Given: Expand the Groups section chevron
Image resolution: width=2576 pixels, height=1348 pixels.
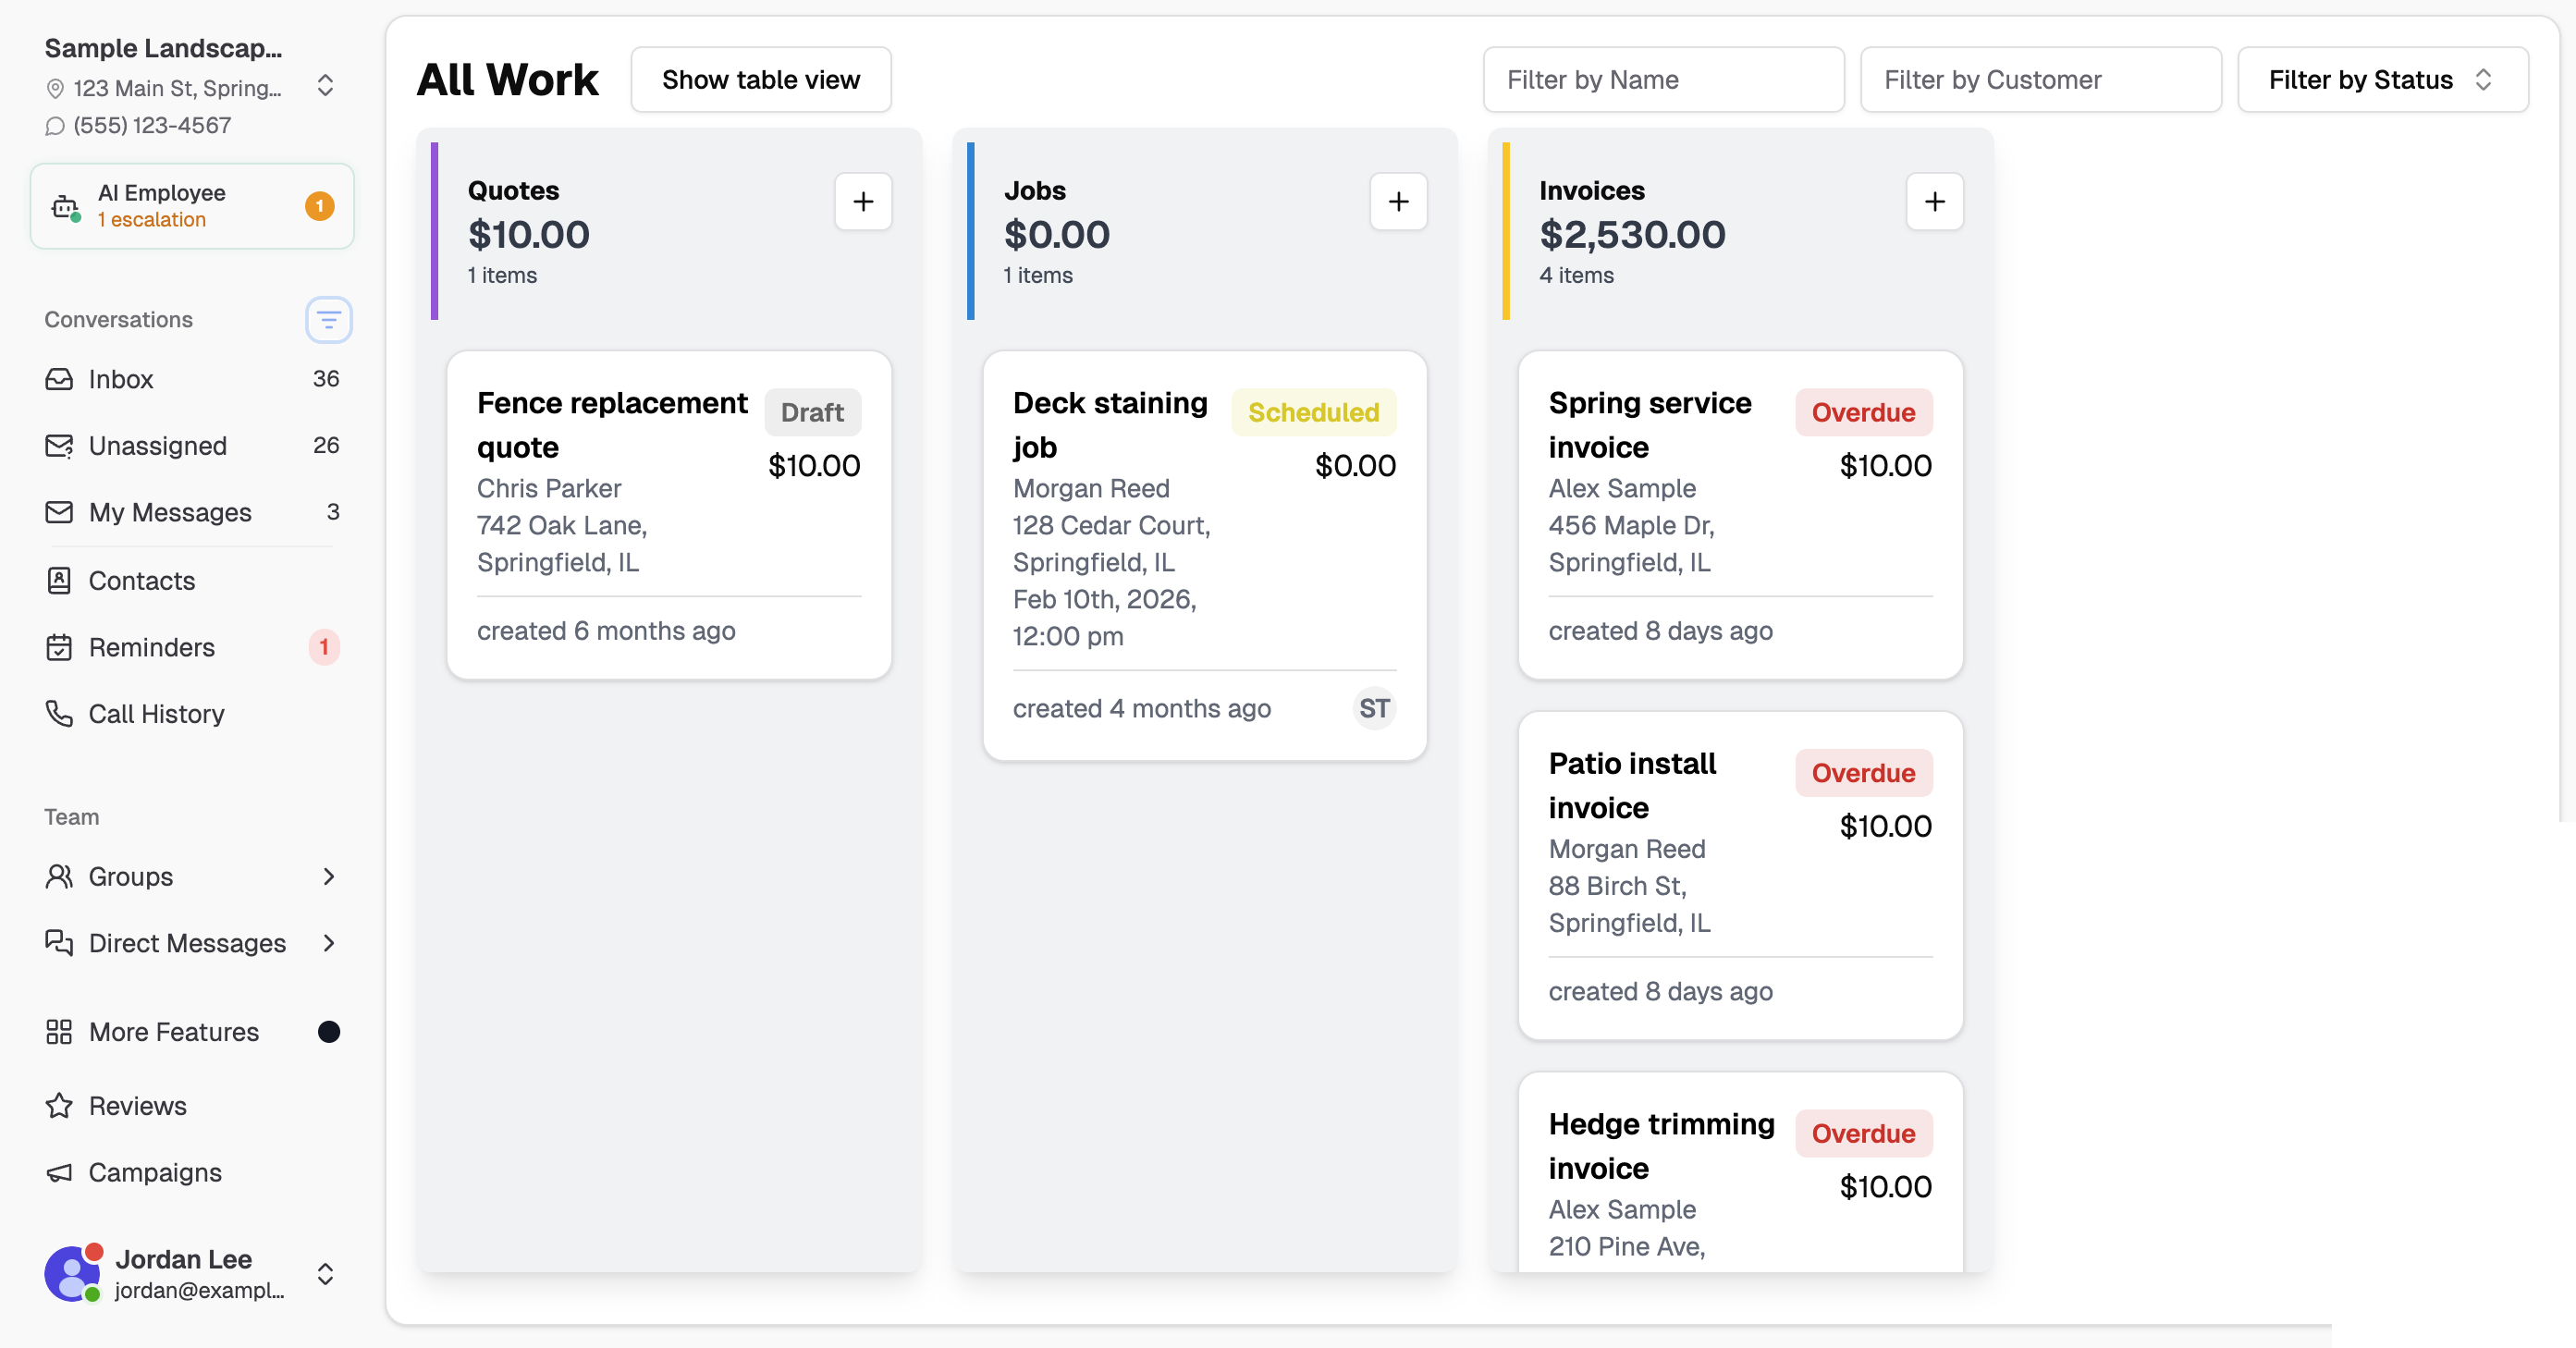Looking at the screenshot, I should click(329, 877).
